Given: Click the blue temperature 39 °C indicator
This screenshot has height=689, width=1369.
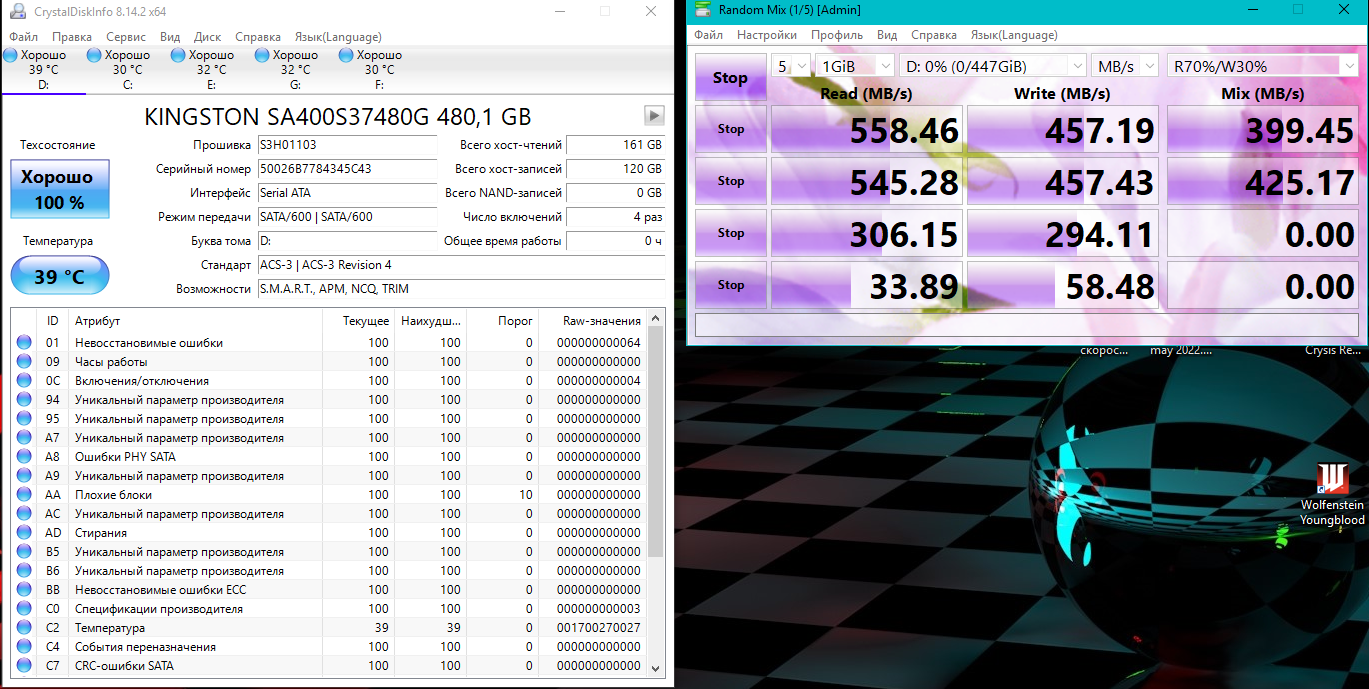Looking at the screenshot, I should coord(59,276).
